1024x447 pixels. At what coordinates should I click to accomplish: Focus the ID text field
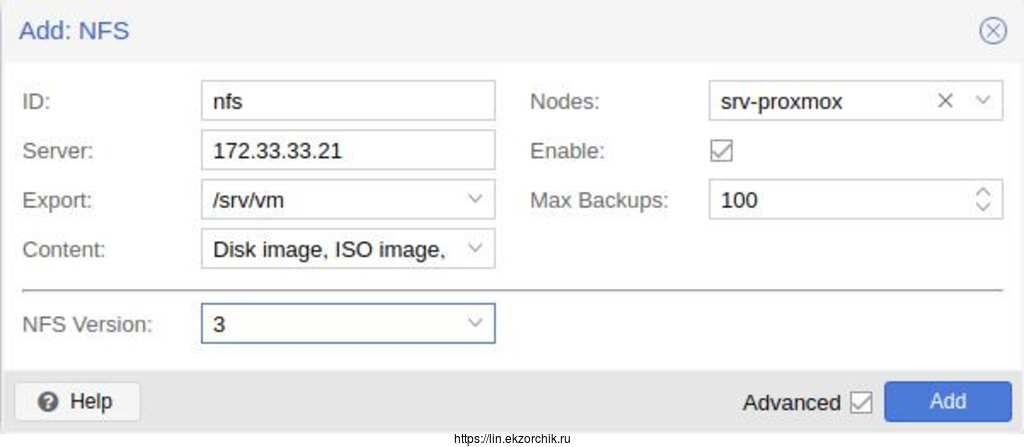point(347,101)
